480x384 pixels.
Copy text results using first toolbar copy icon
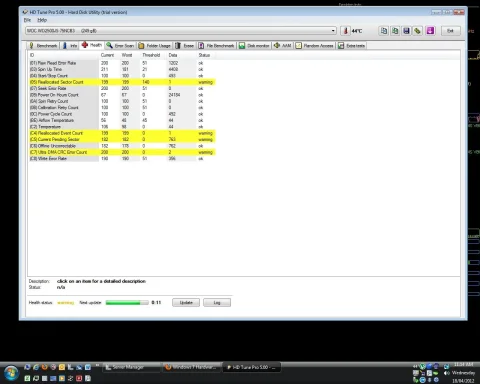coord(384,31)
